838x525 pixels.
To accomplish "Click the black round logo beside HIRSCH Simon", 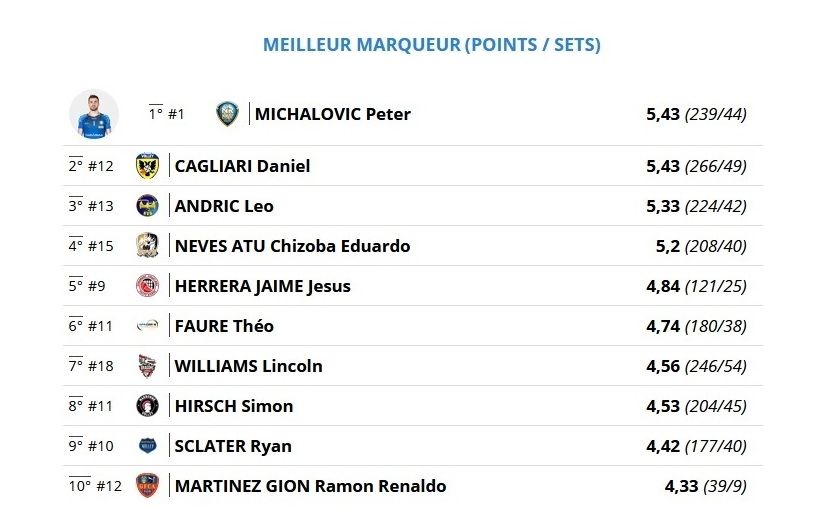I will (148, 406).
